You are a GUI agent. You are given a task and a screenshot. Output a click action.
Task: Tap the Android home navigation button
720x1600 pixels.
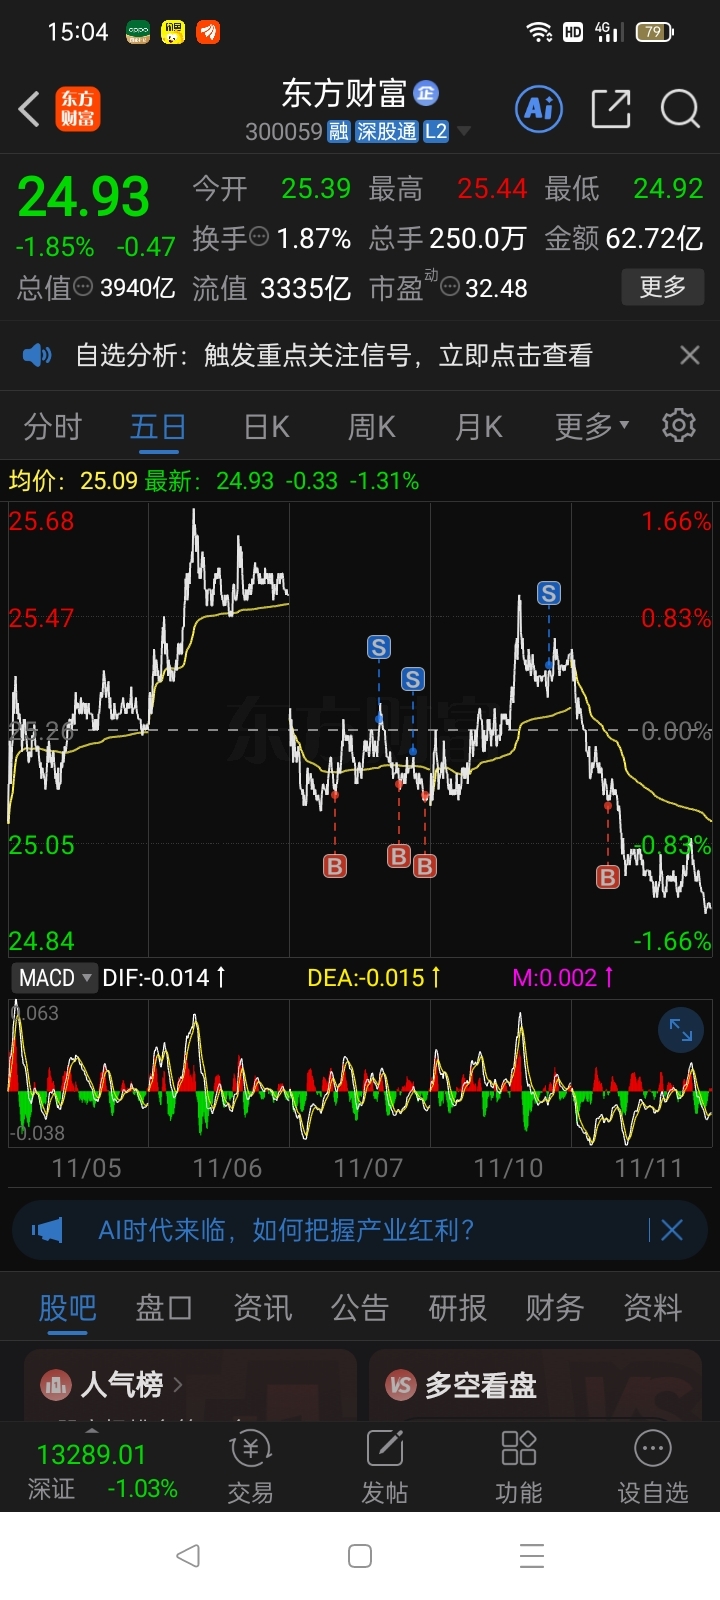click(360, 1555)
